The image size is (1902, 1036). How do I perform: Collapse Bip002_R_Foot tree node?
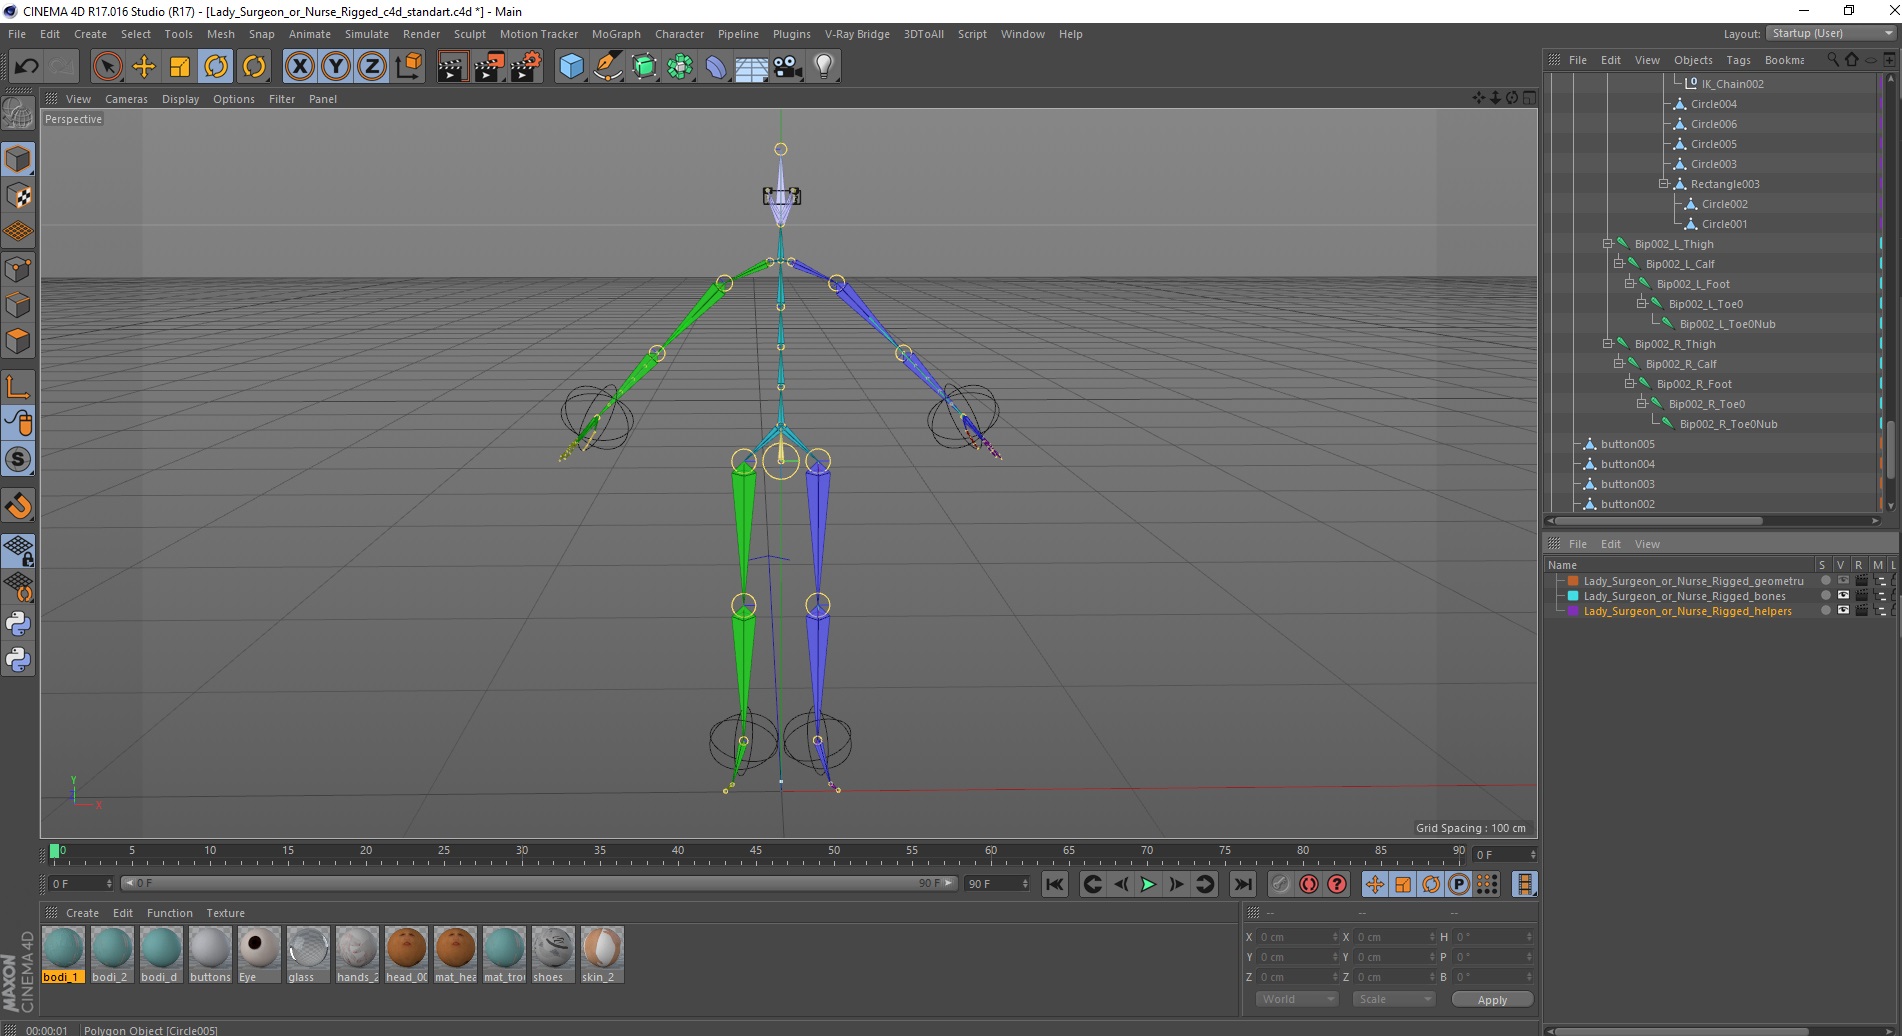[x=1629, y=384]
